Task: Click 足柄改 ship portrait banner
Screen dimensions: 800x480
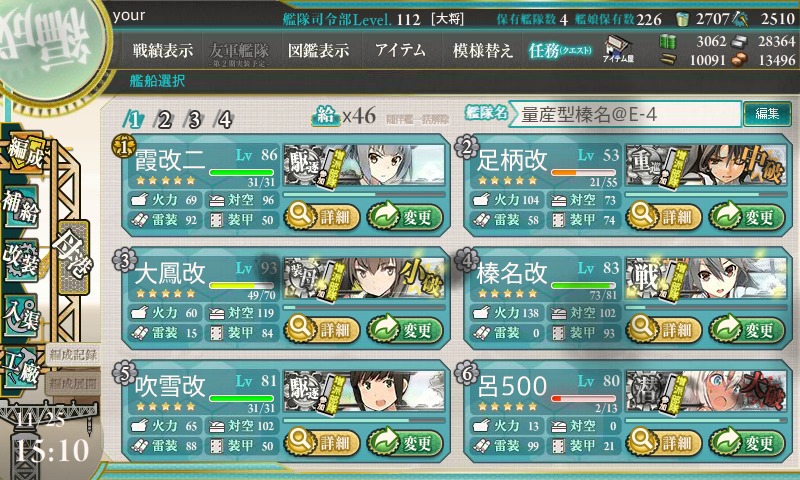Action: pyautogui.click(x=706, y=165)
